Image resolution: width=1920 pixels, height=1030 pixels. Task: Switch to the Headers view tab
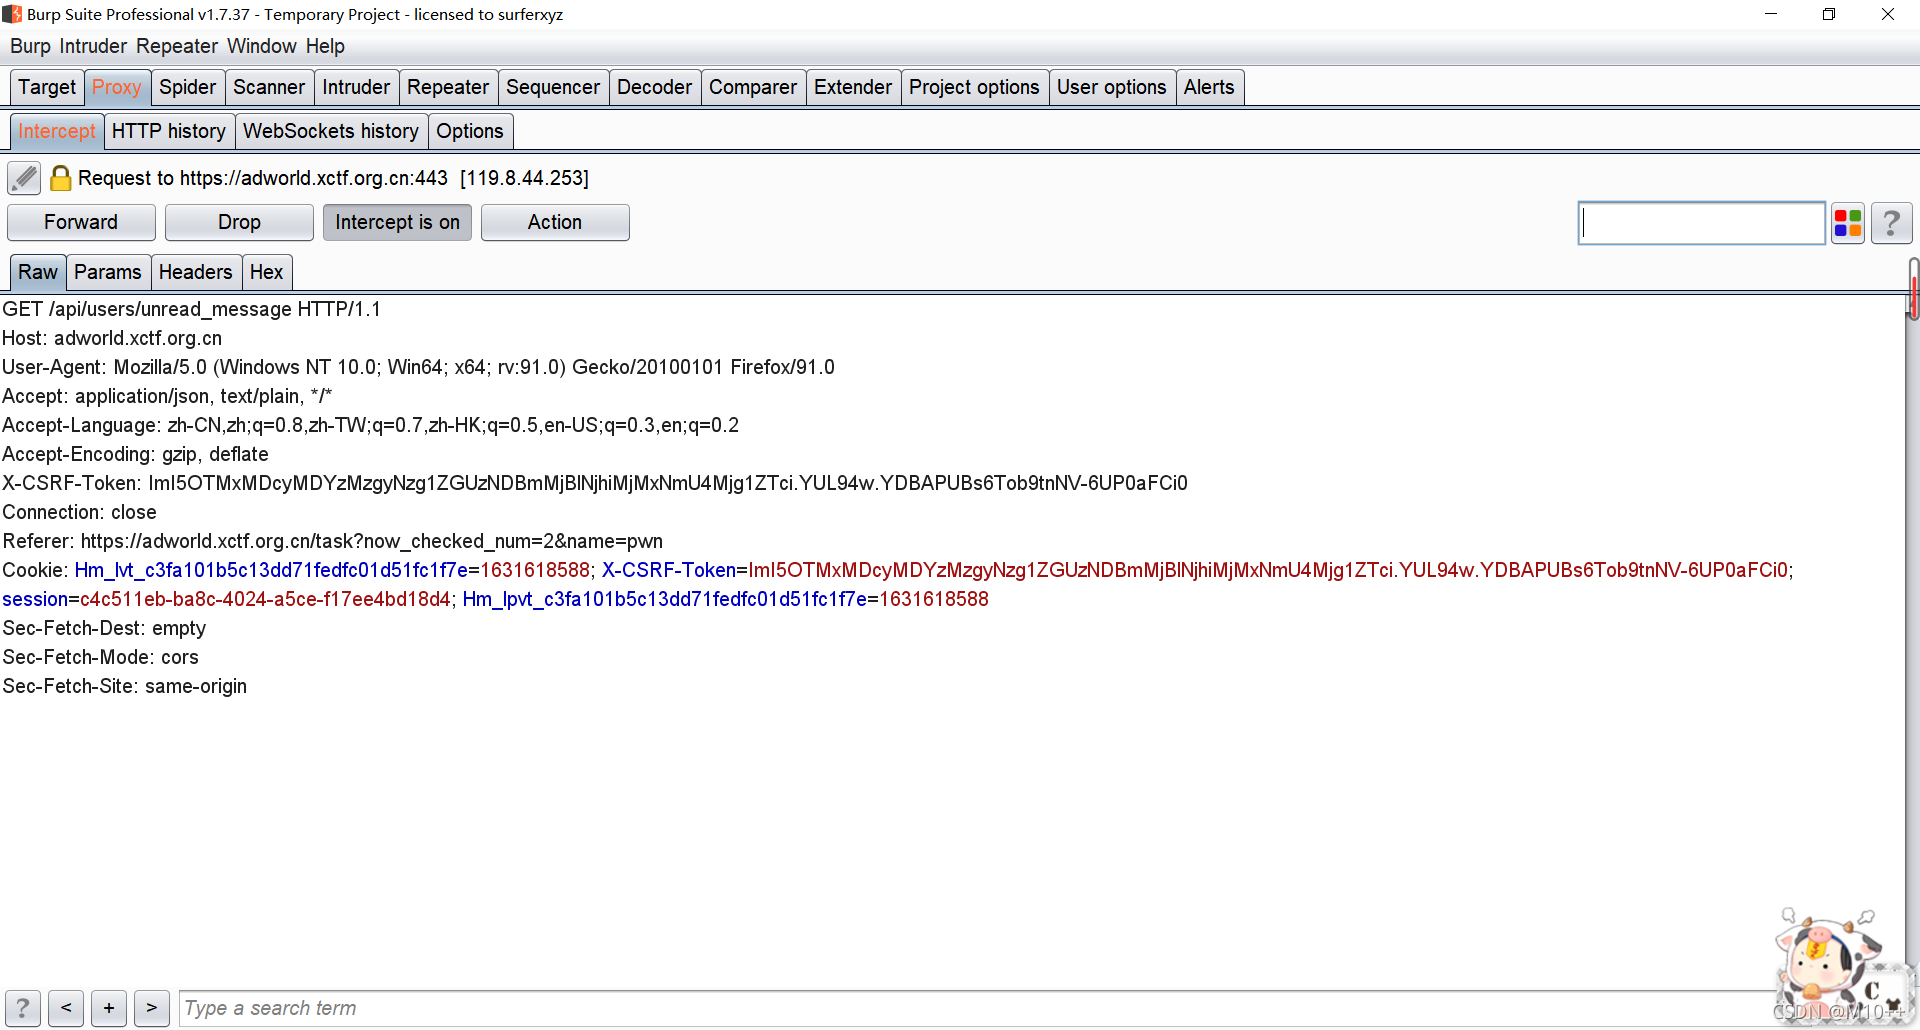click(196, 272)
